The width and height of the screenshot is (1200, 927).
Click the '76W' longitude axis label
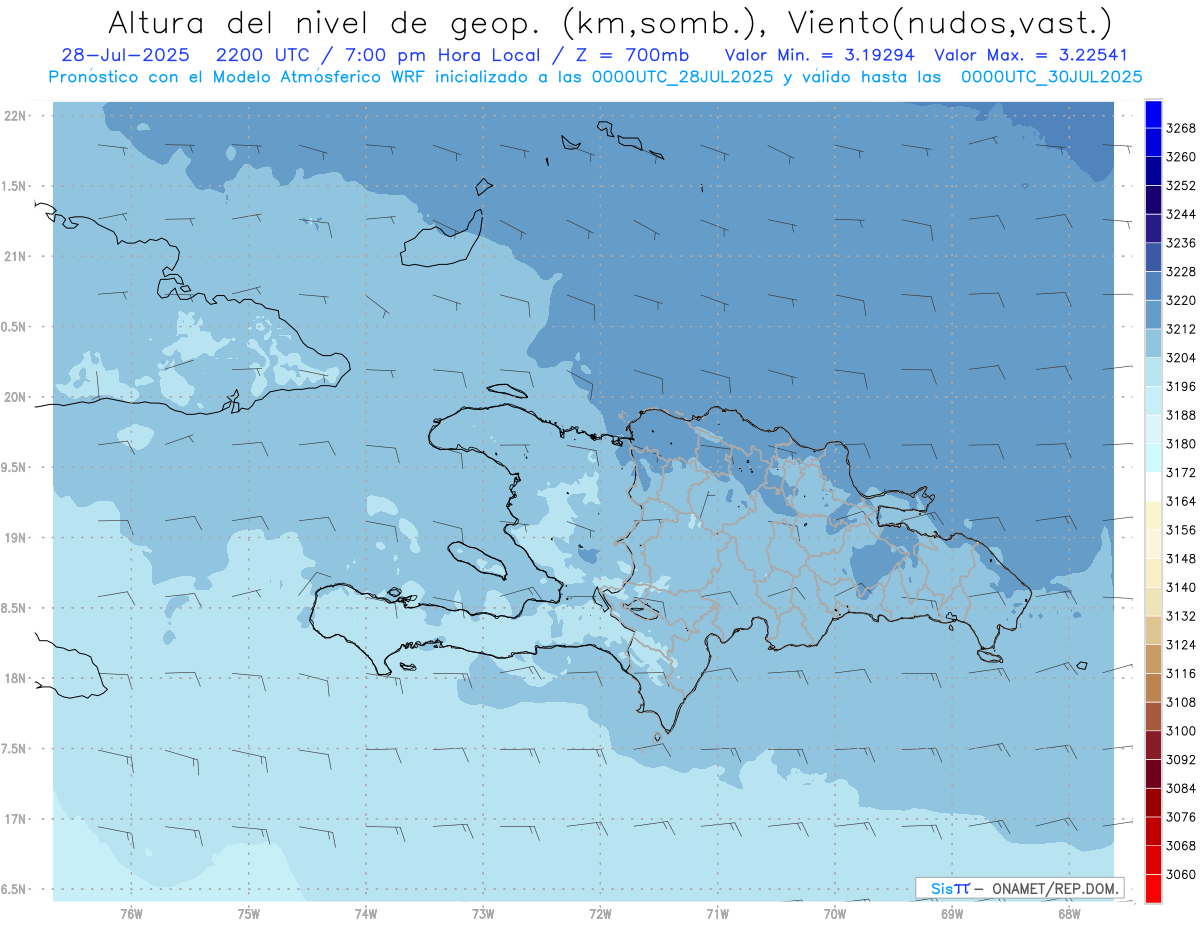point(131,913)
